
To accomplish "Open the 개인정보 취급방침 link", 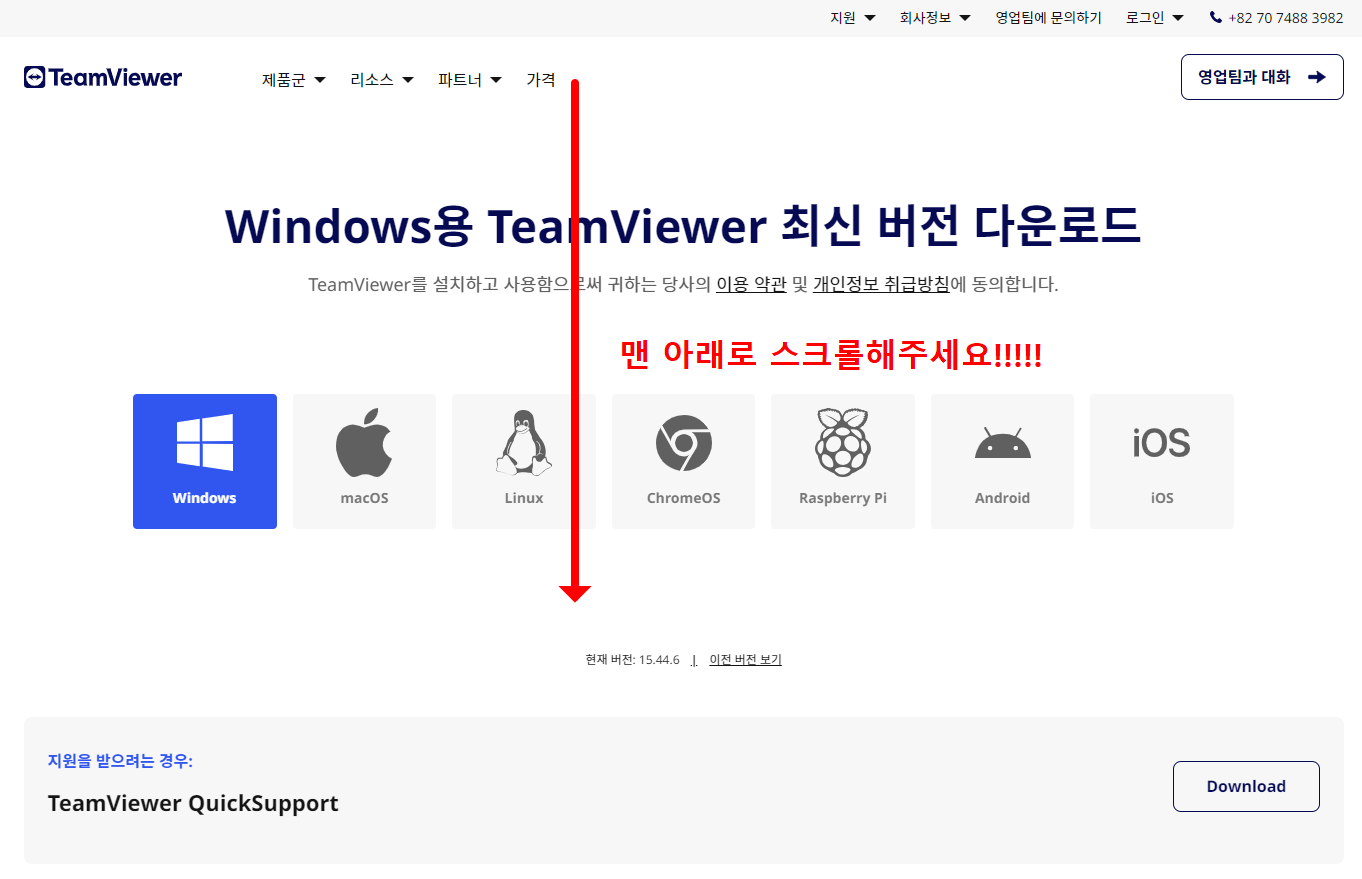I will tap(881, 284).
